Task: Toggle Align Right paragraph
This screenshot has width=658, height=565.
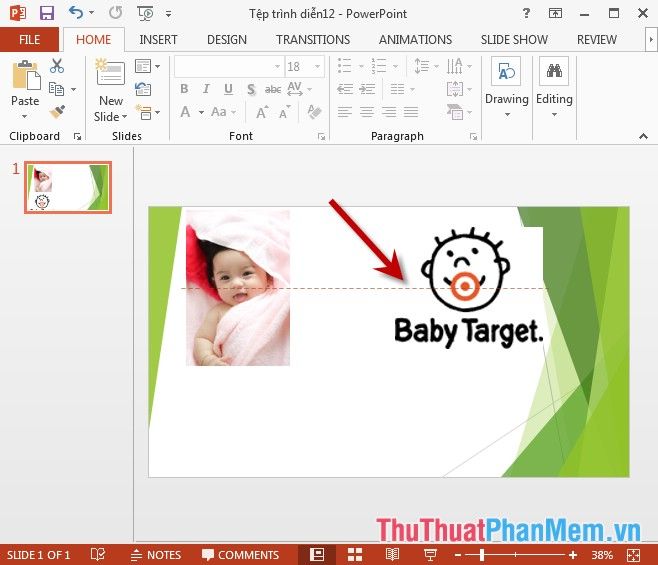Action: coord(389,112)
